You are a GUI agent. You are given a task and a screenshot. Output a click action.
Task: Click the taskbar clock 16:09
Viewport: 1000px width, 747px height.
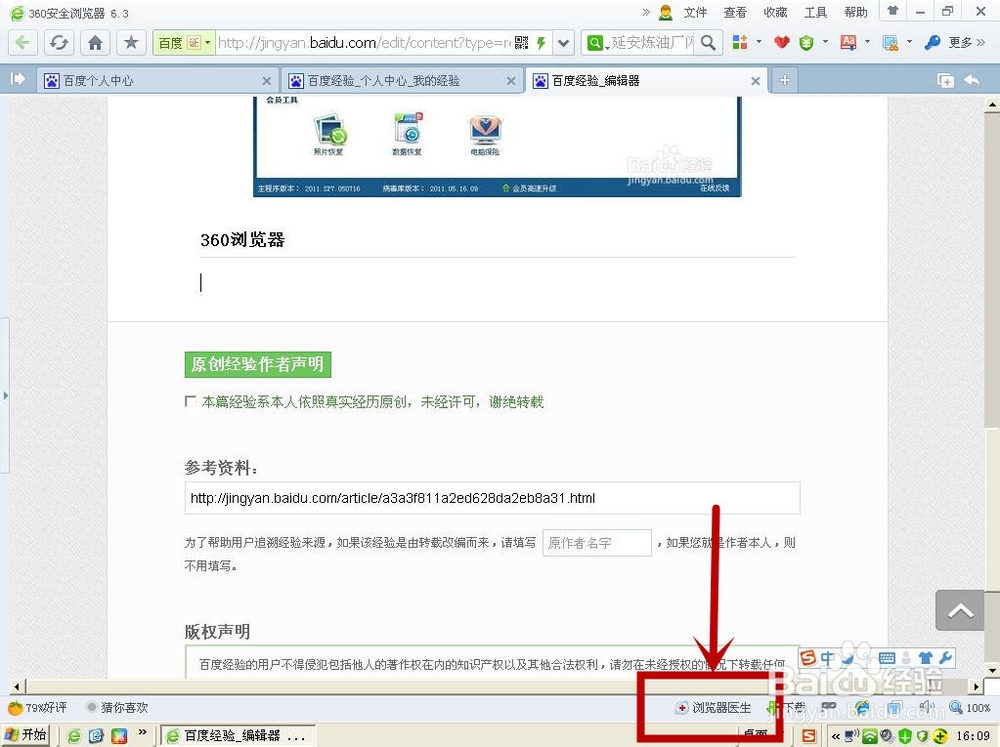point(973,736)
